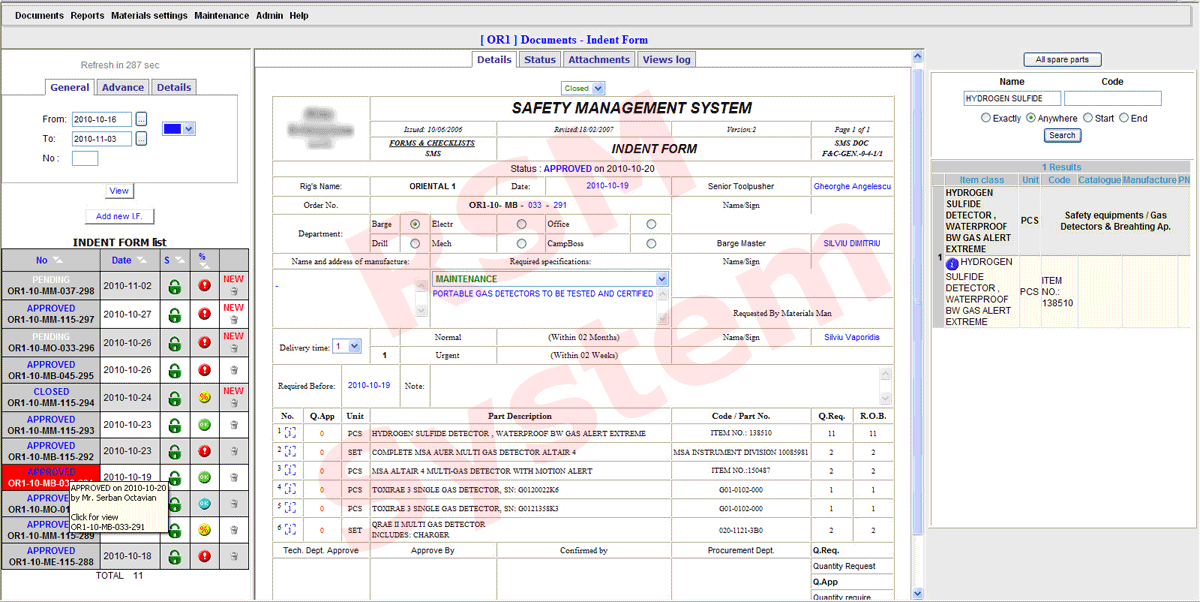
Task: Open SILVIU DIMITRIU barge master link
Action: (x=852, y=244)
